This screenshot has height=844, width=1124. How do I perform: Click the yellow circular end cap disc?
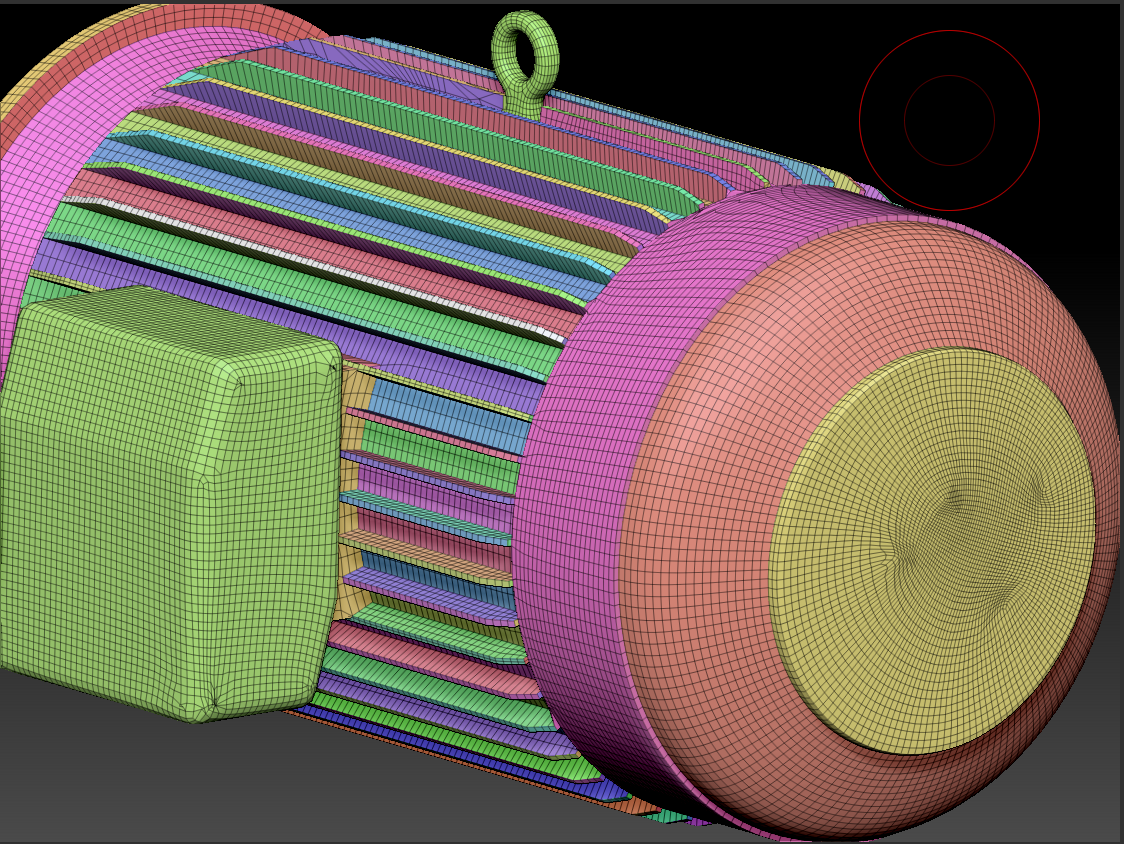click(x=932, y=551)
